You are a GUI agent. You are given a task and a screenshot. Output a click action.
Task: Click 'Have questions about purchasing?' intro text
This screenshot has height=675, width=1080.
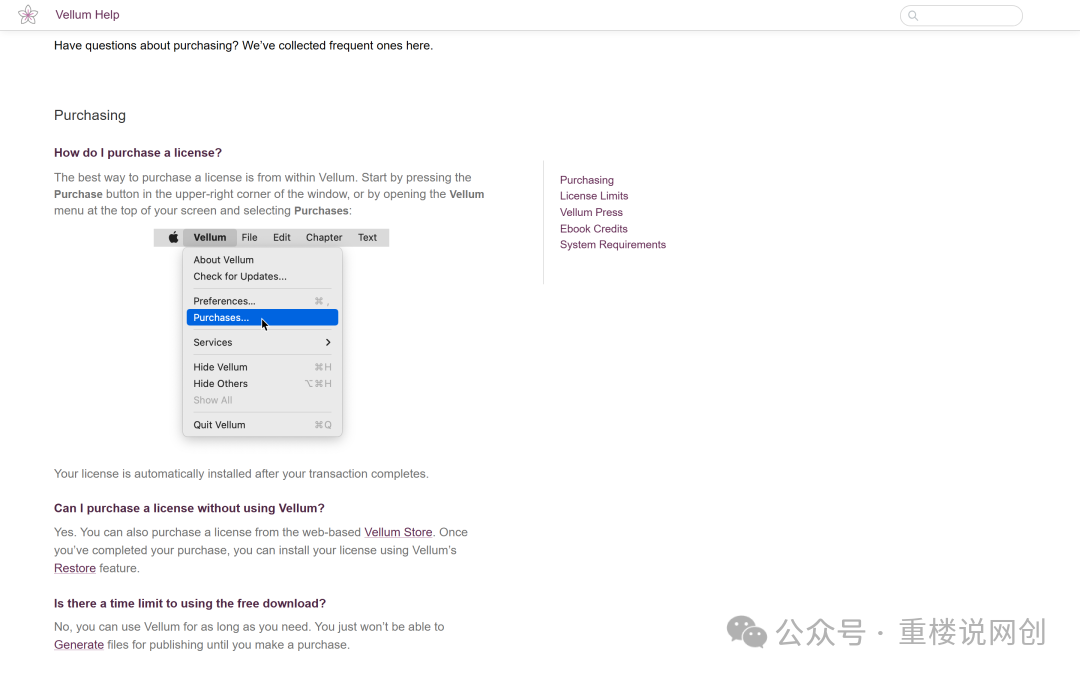coord(243,45)
